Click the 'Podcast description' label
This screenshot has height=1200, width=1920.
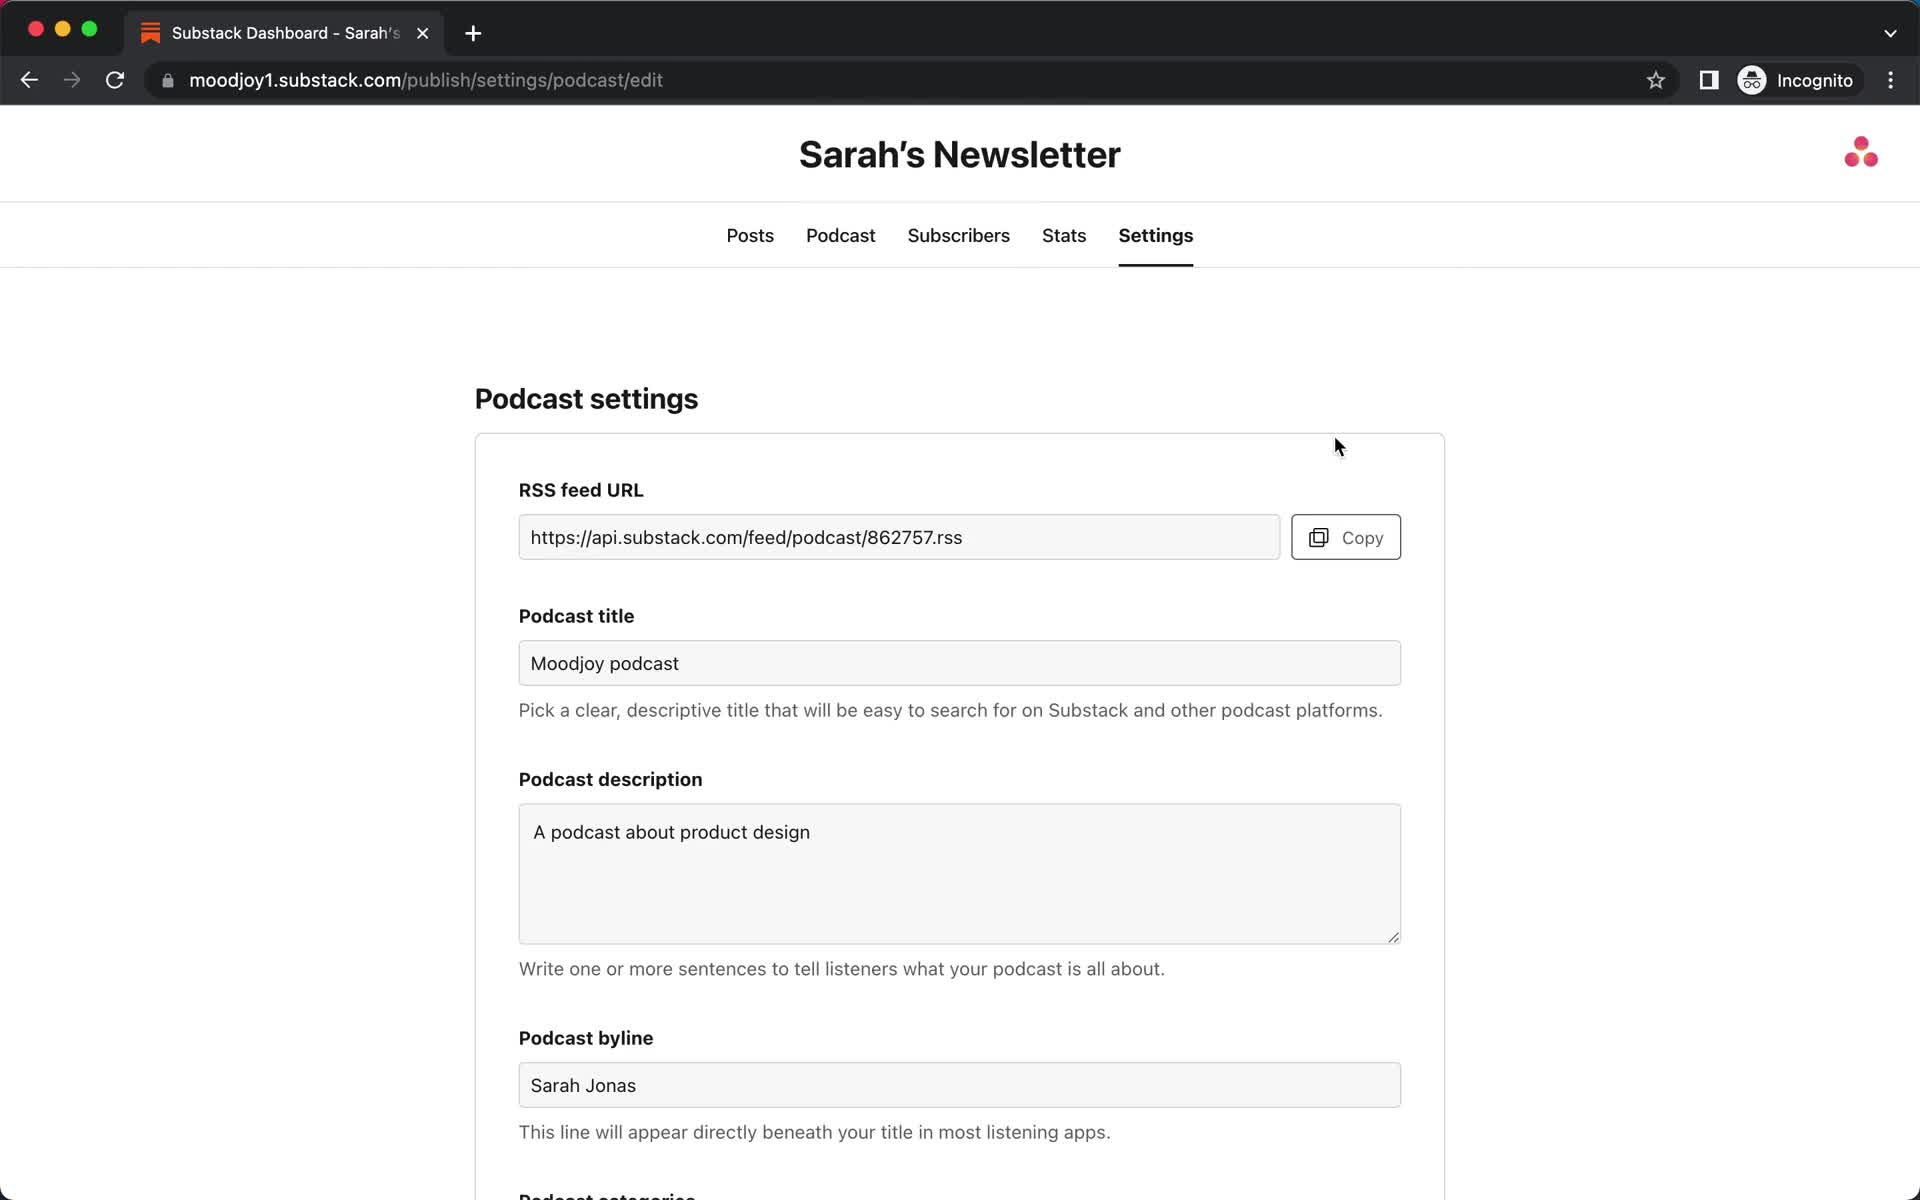(x=610, y=779)
